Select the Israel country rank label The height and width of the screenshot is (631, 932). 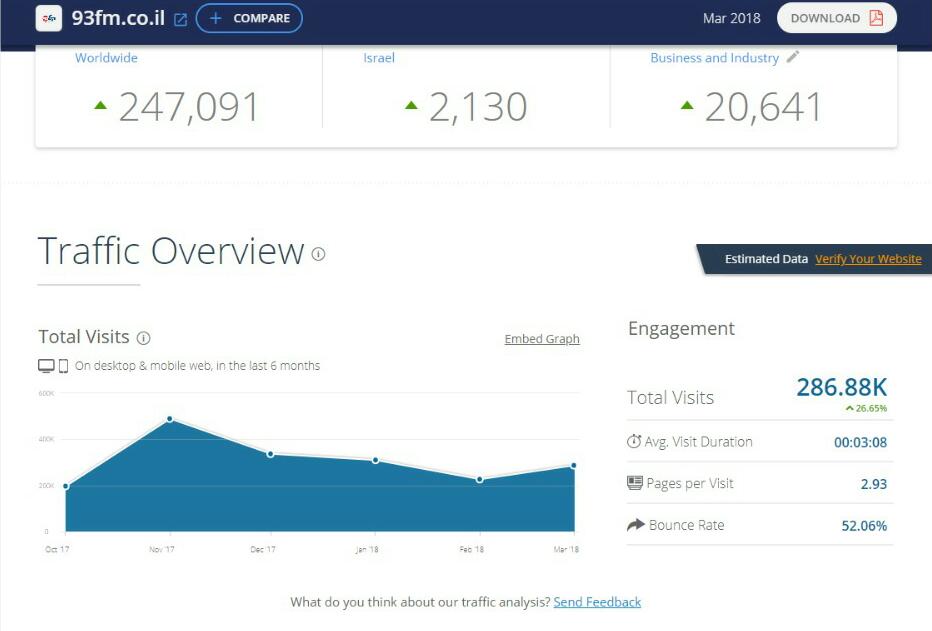pyautogui.click(x=379, y=58)
